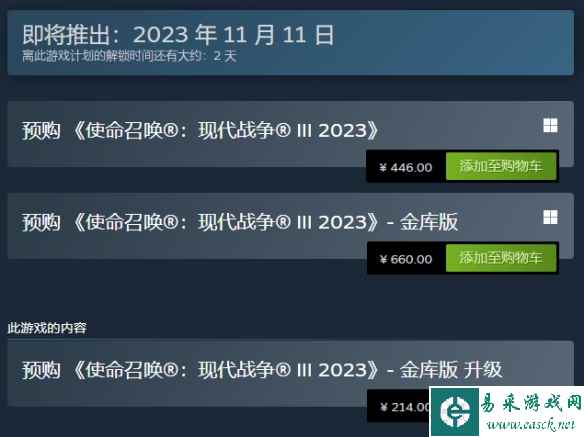
Task: Click the empty area of the standard edition purchase box
Action: 186,155
